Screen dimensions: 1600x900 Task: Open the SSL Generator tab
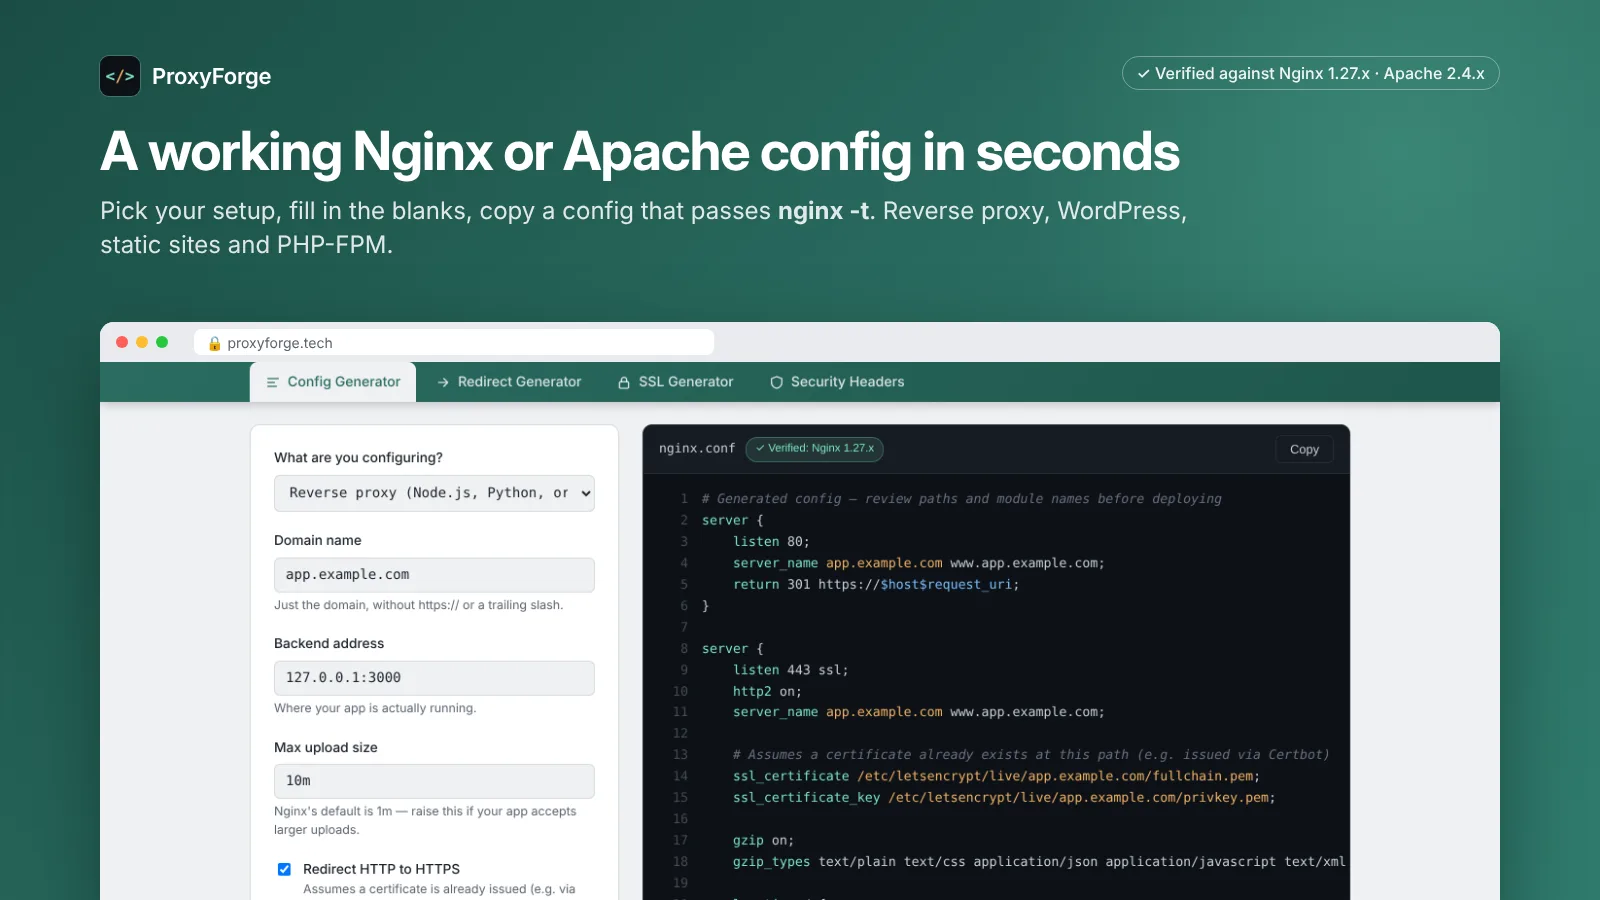[675, 382]
